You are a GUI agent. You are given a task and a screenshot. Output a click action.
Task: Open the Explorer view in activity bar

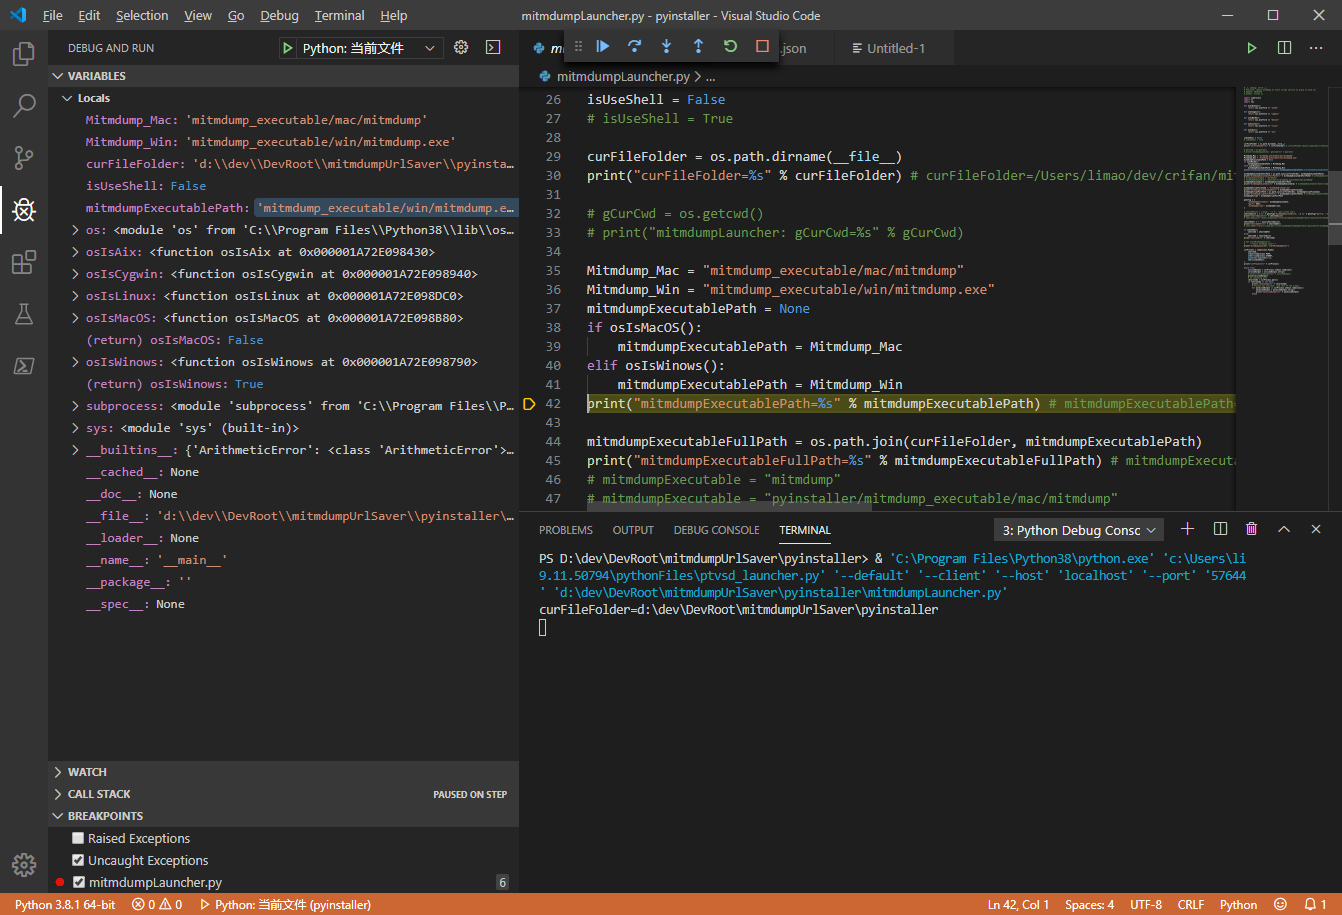(x=24, y=54)
